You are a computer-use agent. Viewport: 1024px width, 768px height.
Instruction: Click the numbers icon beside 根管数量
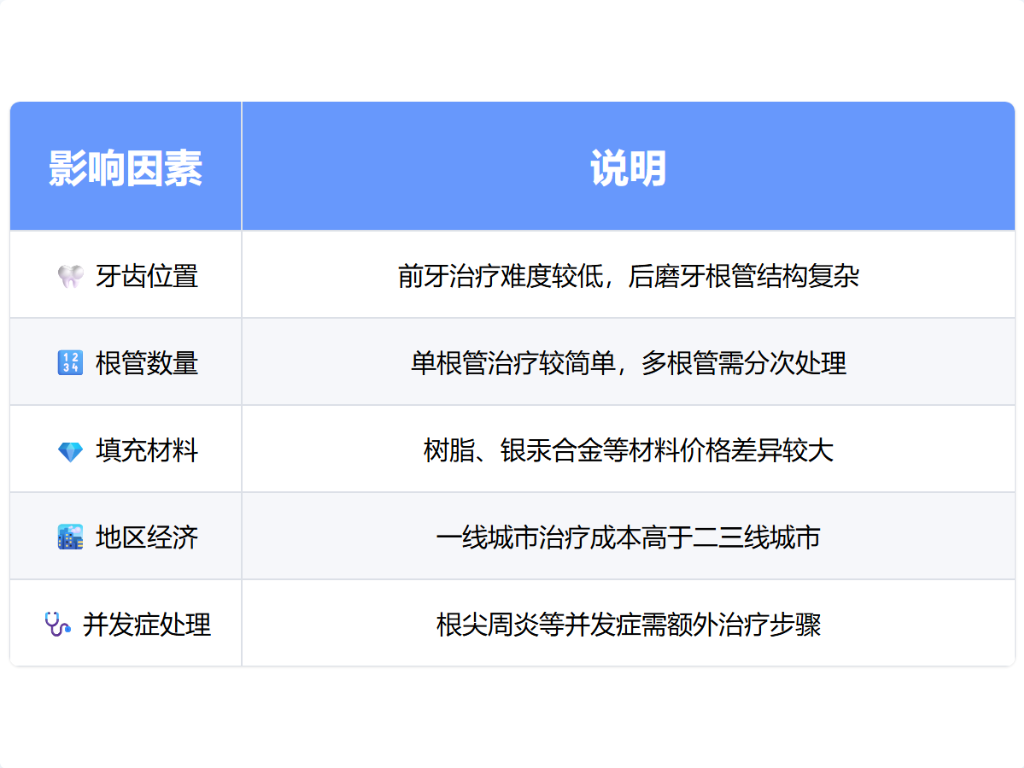pyautogui.click(x=70, y=363)
